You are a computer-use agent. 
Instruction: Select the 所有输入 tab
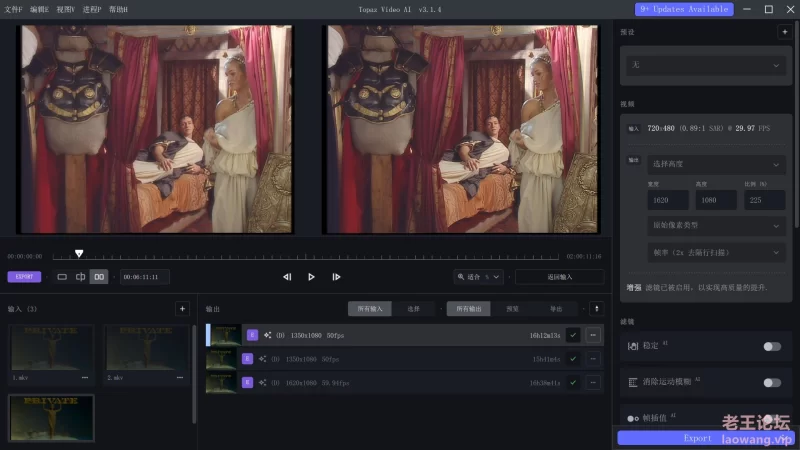click(369, 309)
